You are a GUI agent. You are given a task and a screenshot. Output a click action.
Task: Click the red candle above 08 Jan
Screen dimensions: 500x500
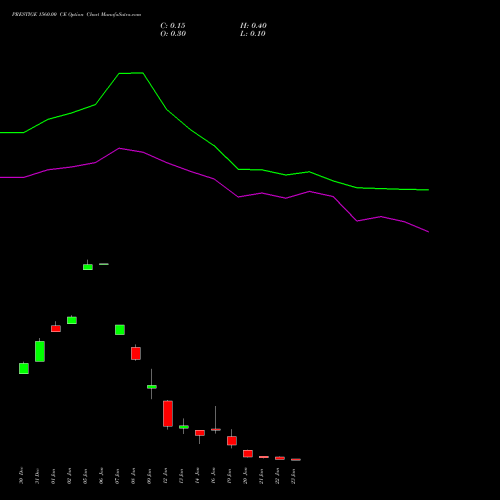(x=136, y=353)
